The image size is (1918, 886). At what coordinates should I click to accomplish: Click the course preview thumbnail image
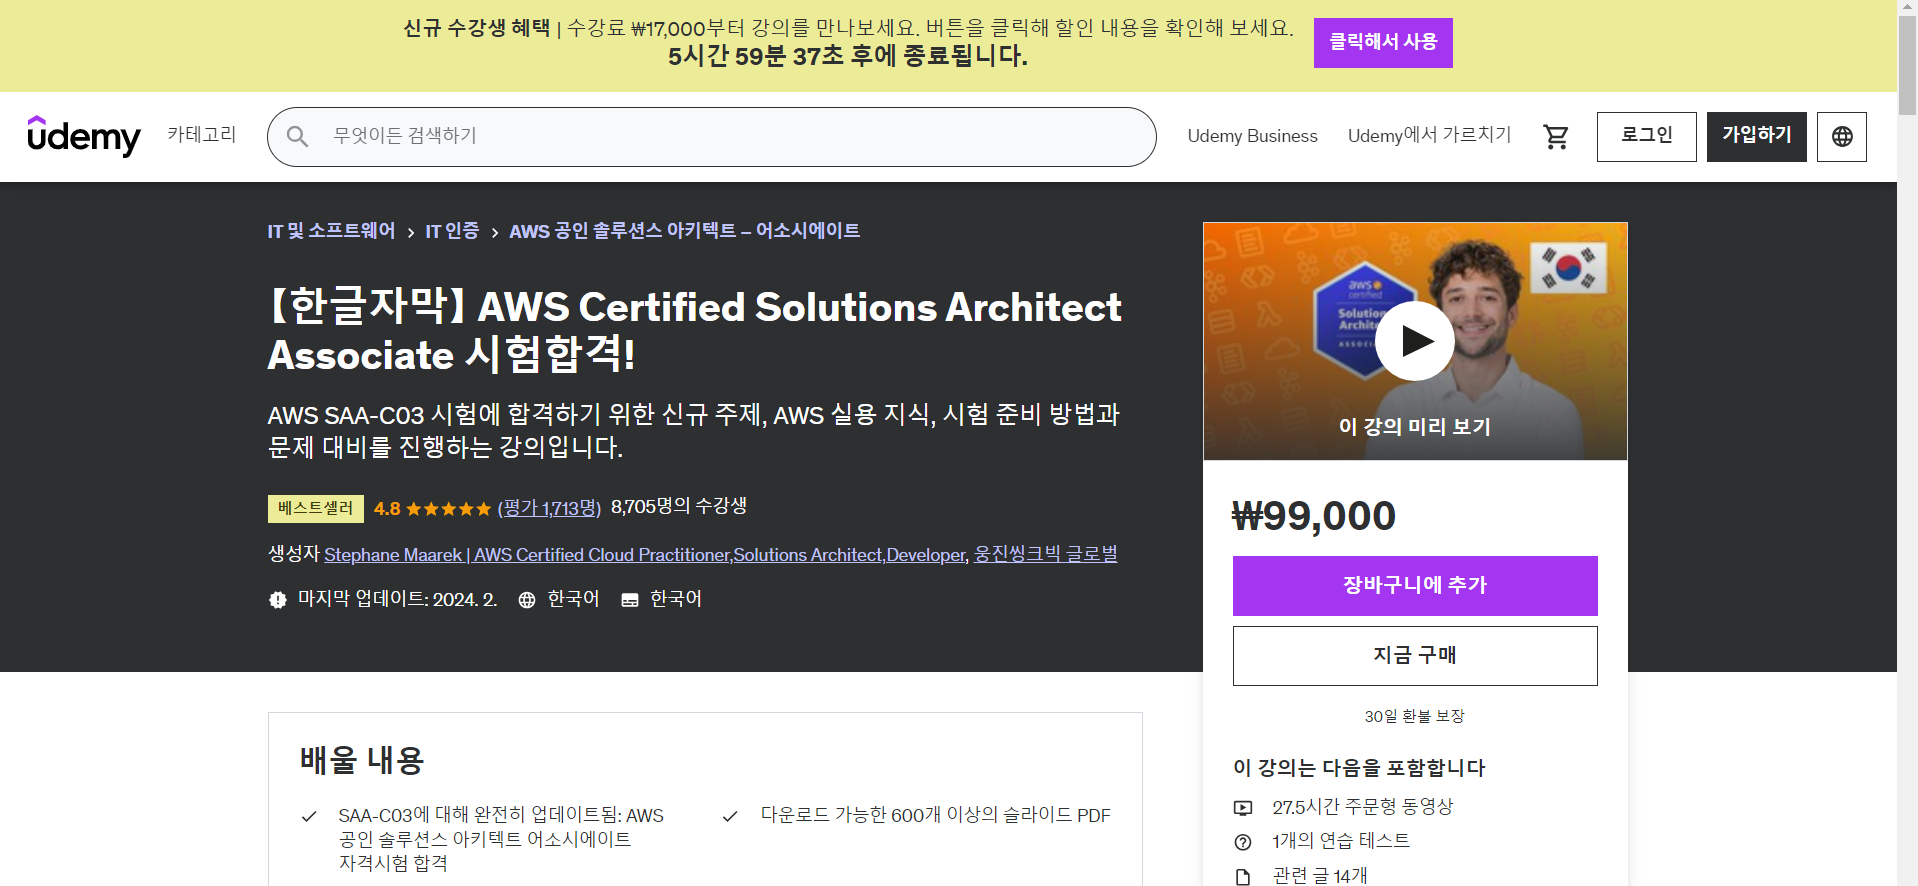point(1415,341)
